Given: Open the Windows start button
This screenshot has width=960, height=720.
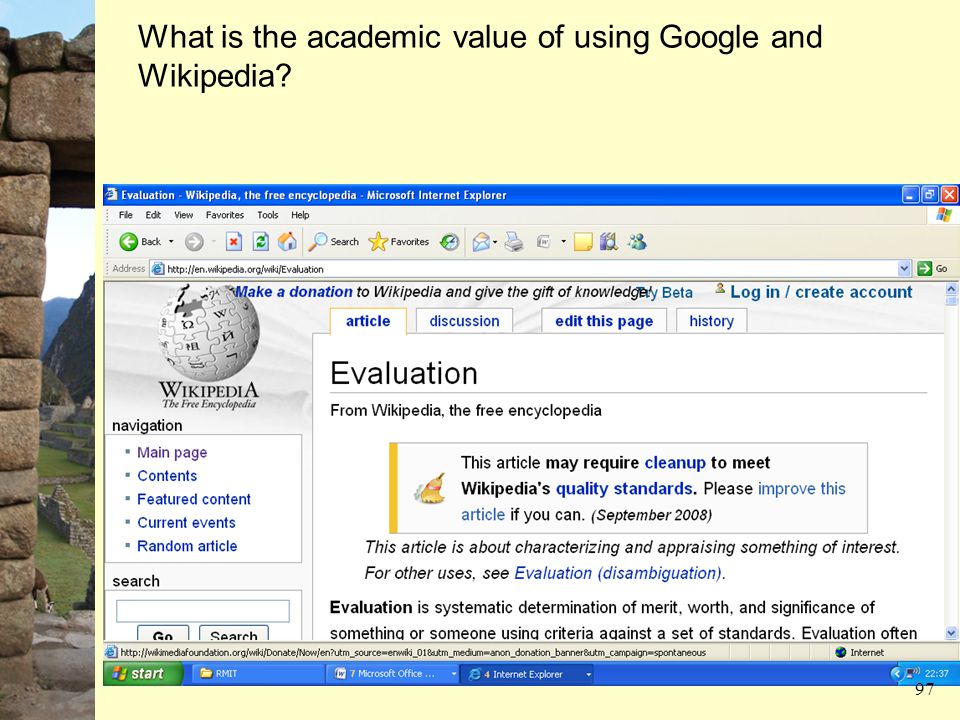Looking at the screenshot, I should (142, 673).
